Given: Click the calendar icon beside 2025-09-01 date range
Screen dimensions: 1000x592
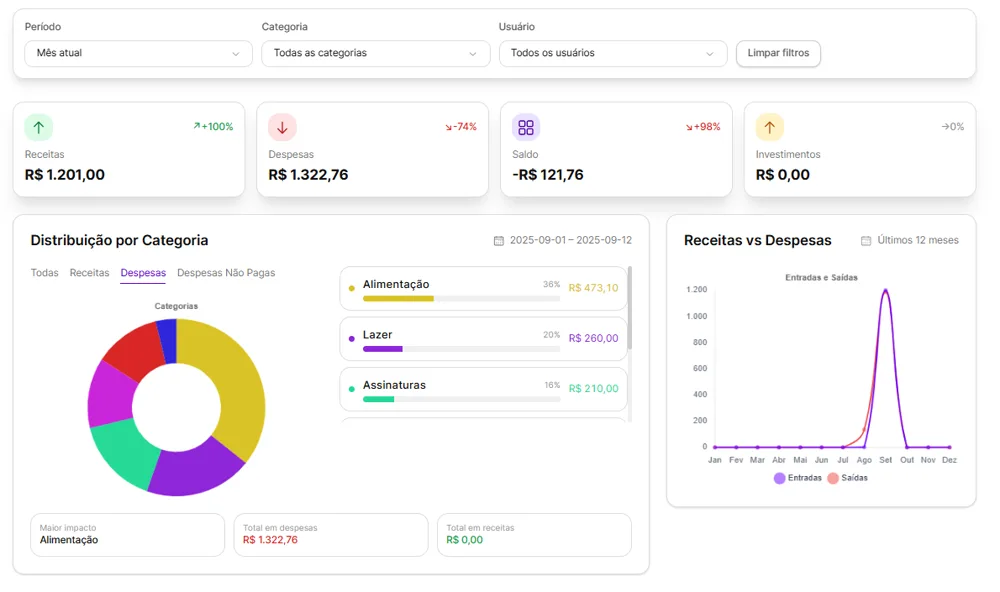Looking at the screenshot, I should point(499,240).
